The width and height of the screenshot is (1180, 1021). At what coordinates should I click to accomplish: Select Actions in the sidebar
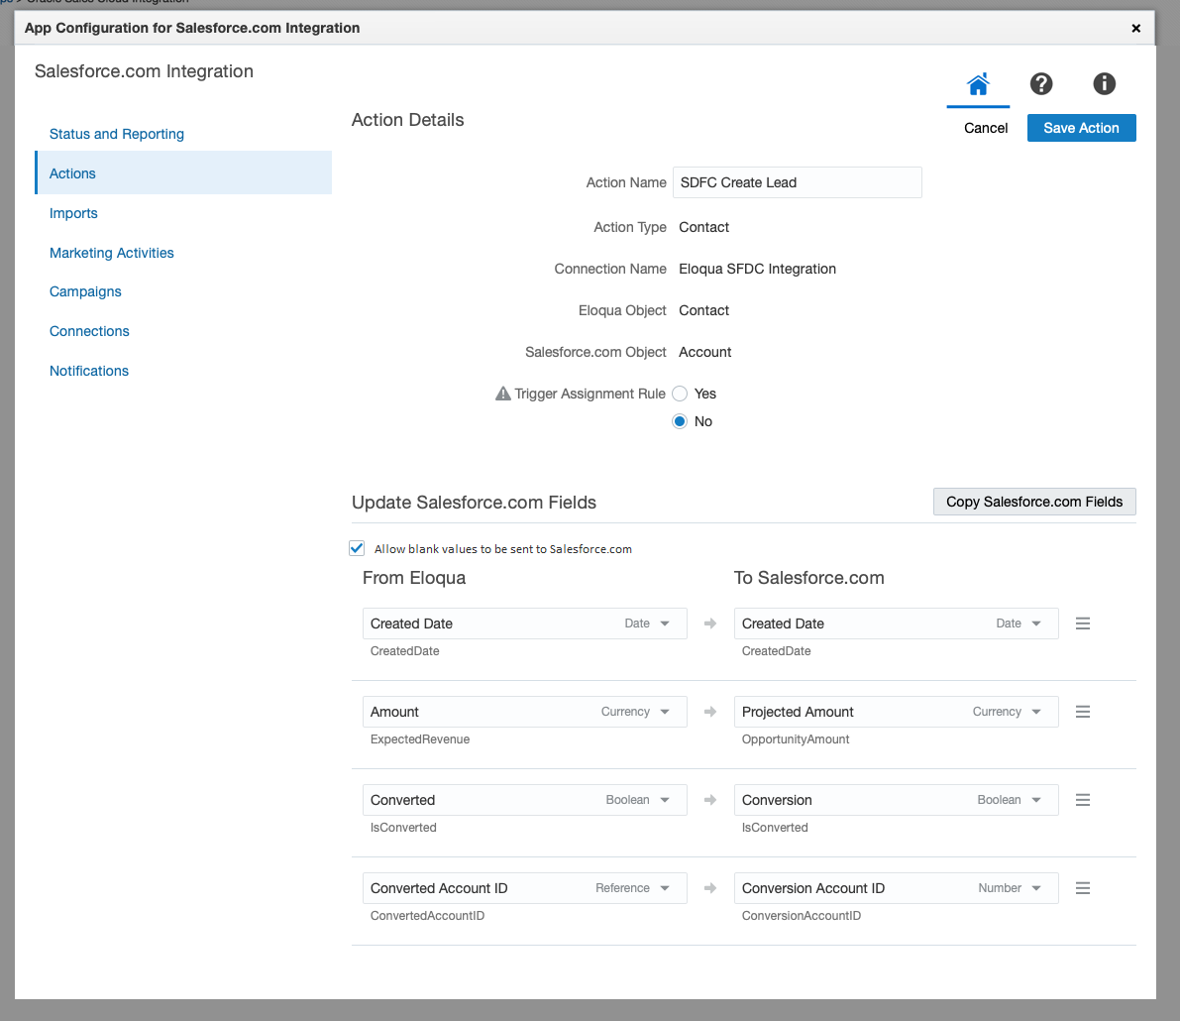[x=184, y=173]
